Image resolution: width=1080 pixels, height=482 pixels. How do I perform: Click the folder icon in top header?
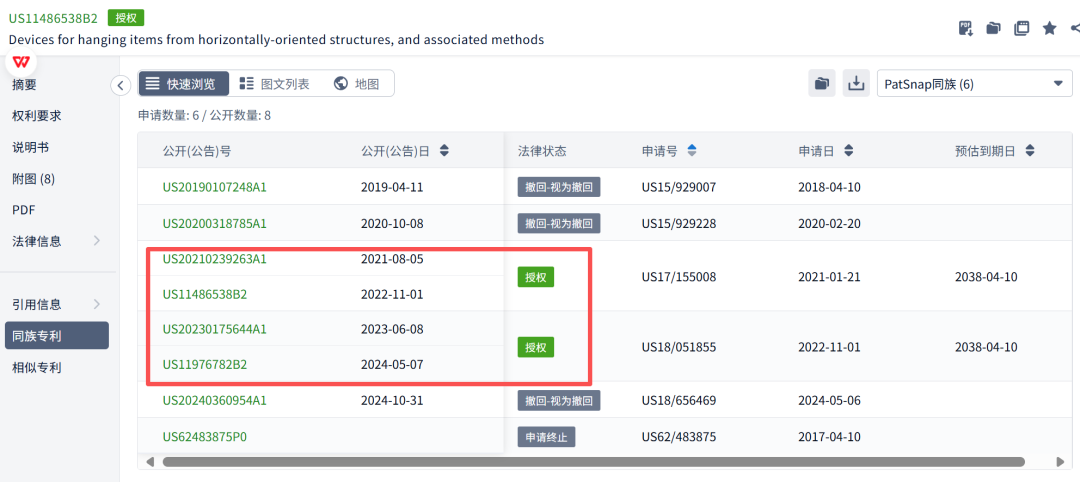coord(993,28)
